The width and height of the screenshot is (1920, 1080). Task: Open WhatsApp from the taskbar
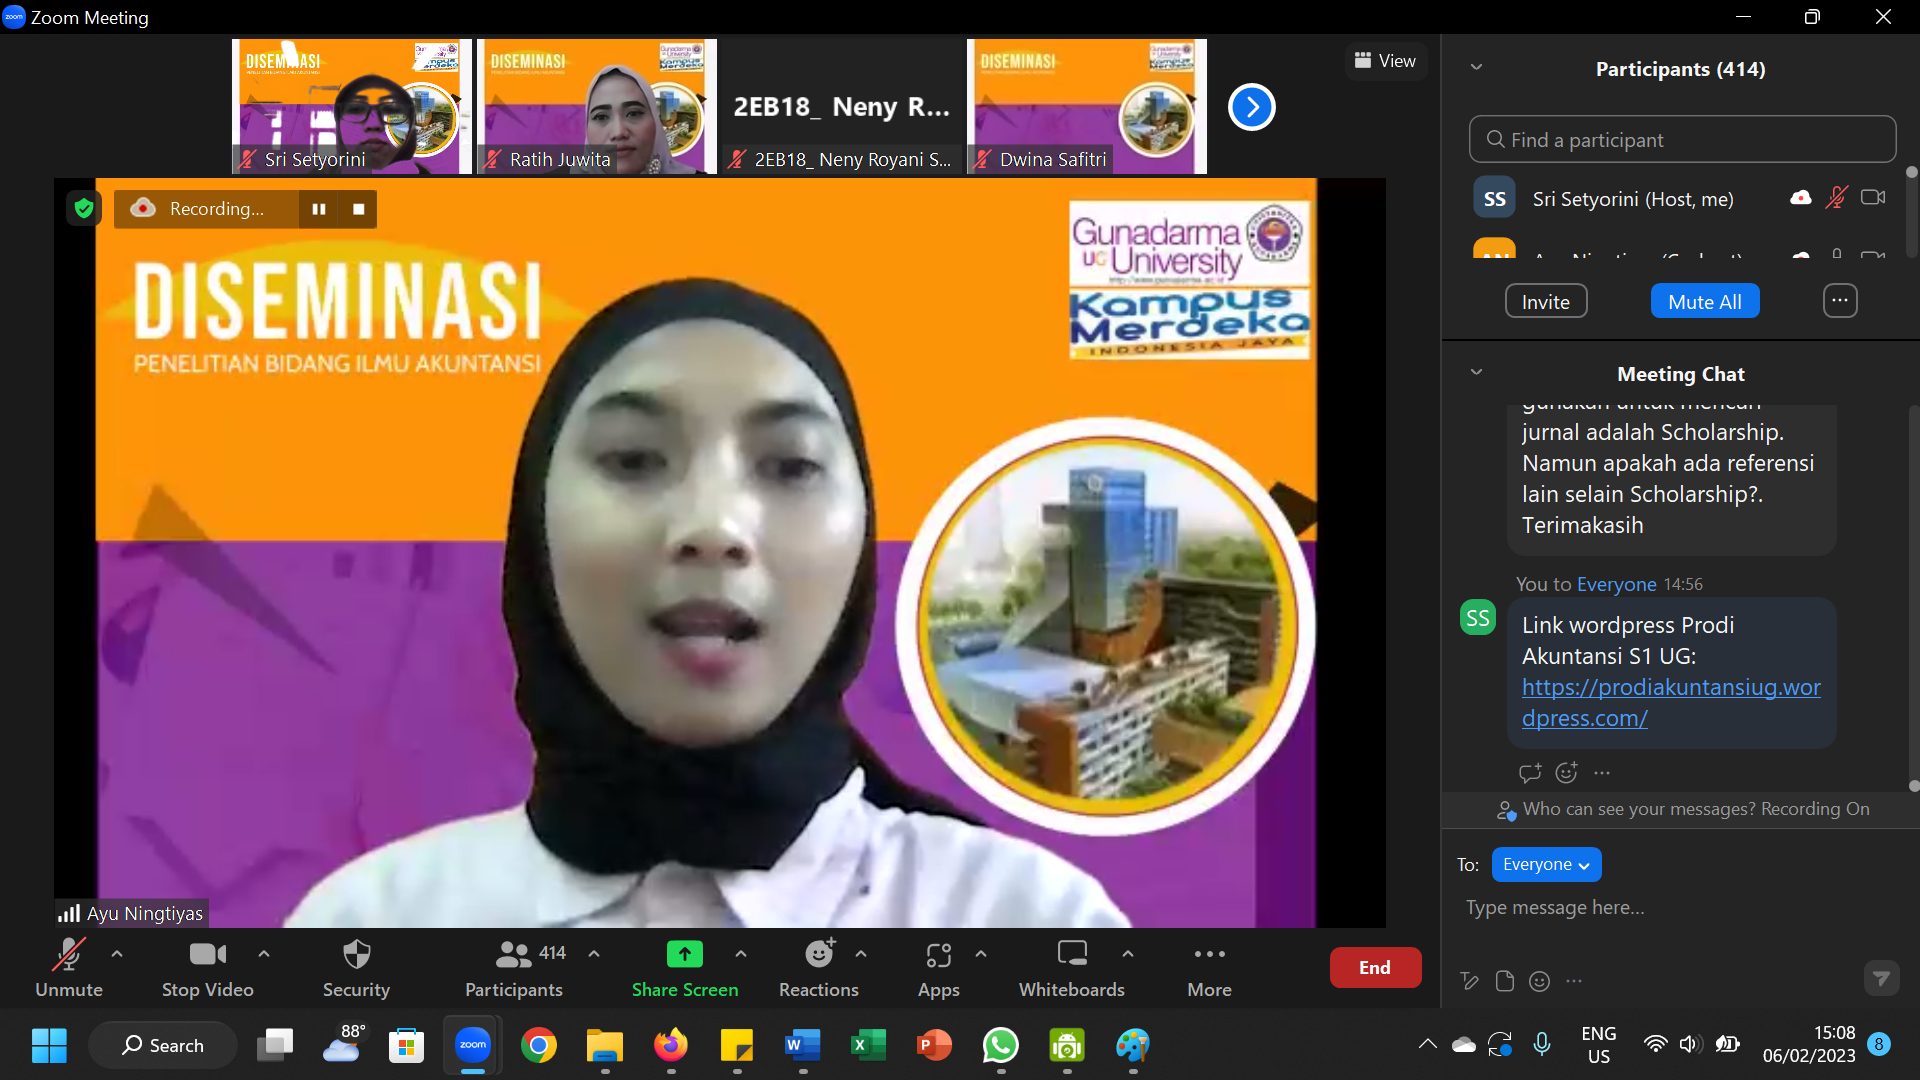(x=1000, y=1045)
